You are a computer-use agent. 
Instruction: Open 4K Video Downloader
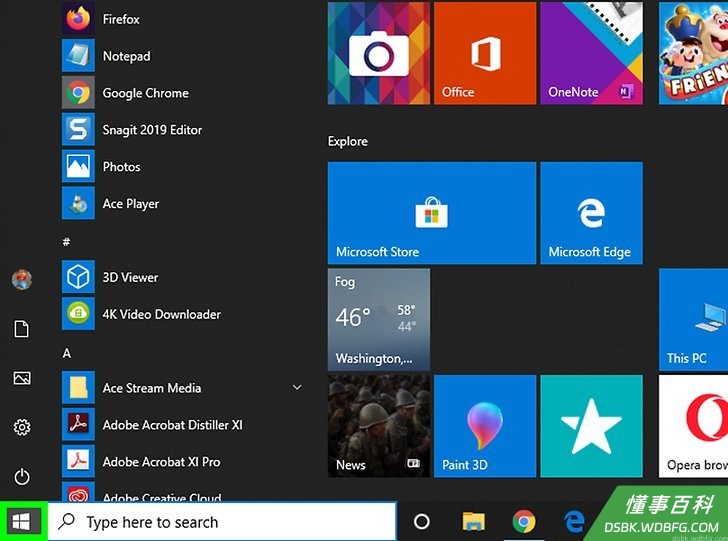click(x=183, y=314)
